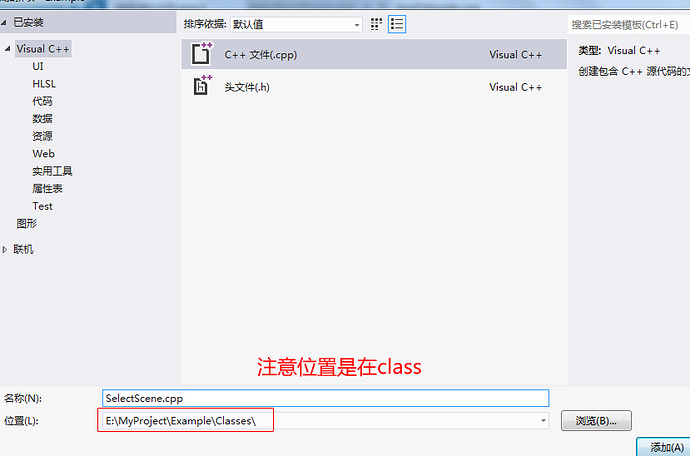Select the C++ file (.cpp) template icon
Screen dimensions: 690x456
pyautogui.click(x=202, y=54)
